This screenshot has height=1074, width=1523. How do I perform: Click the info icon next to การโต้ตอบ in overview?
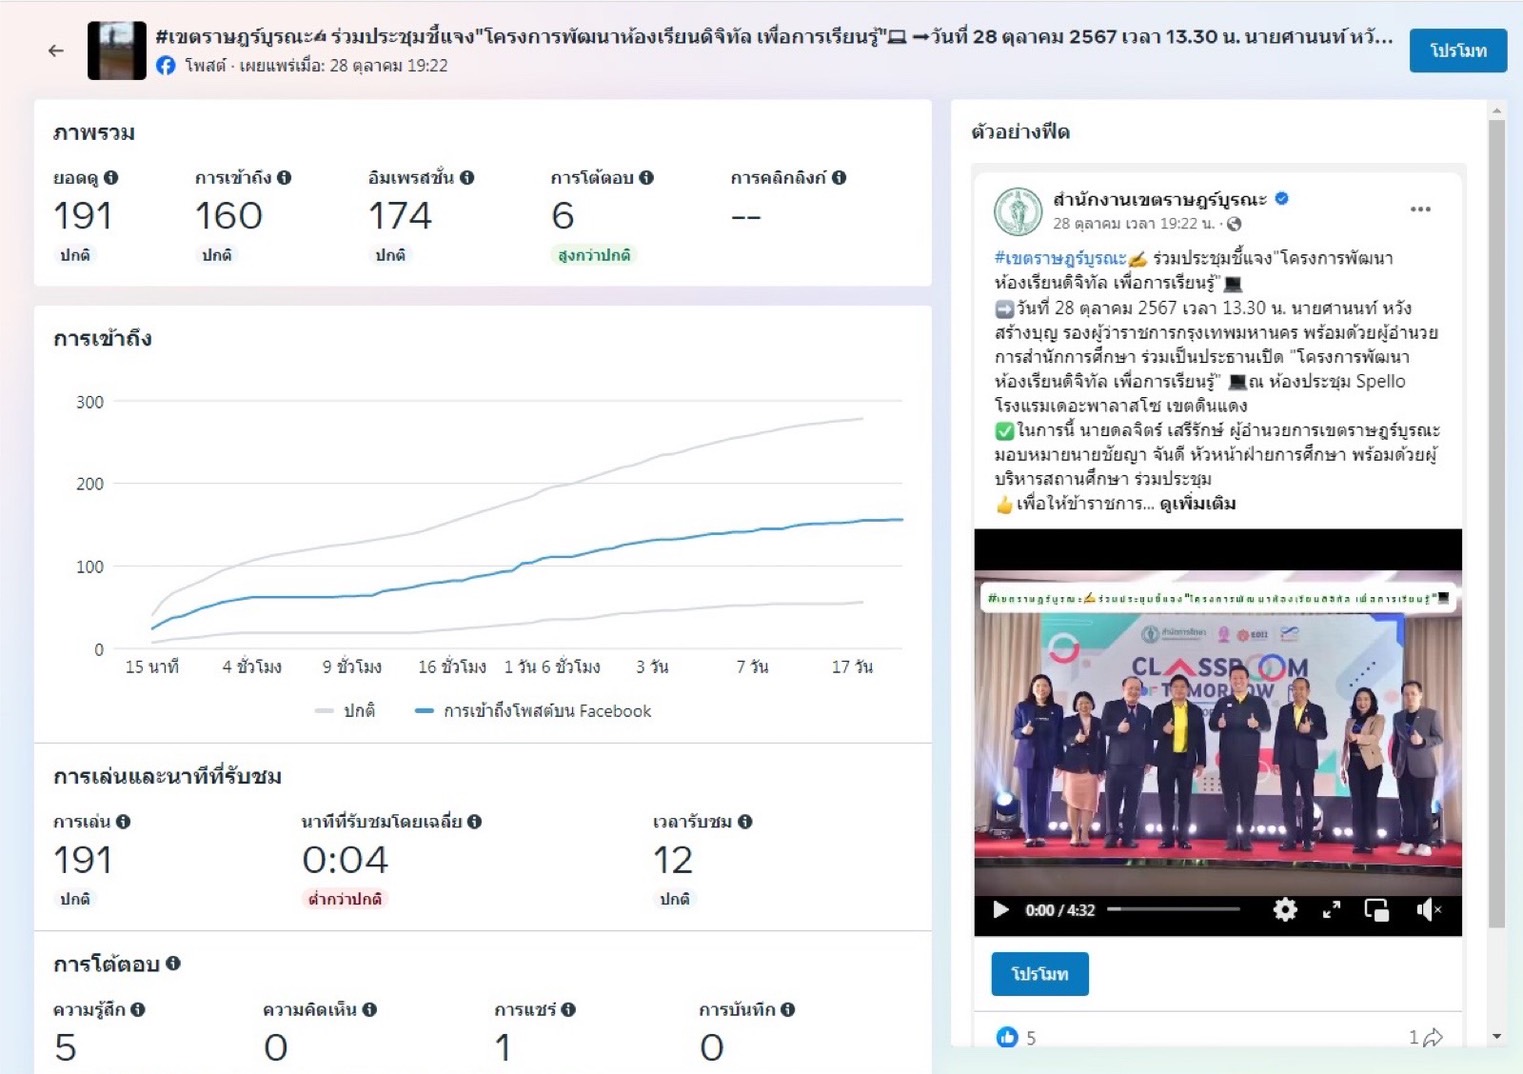(x=646, y=177)
